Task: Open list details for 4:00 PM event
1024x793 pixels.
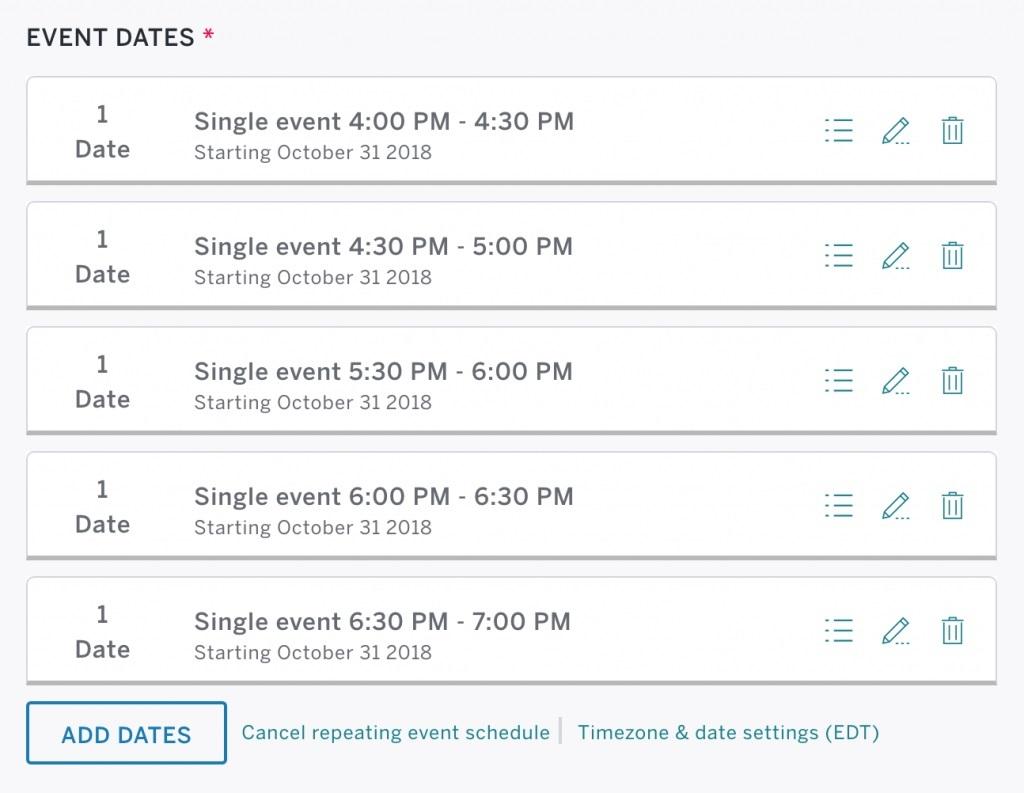Action: 839,131
